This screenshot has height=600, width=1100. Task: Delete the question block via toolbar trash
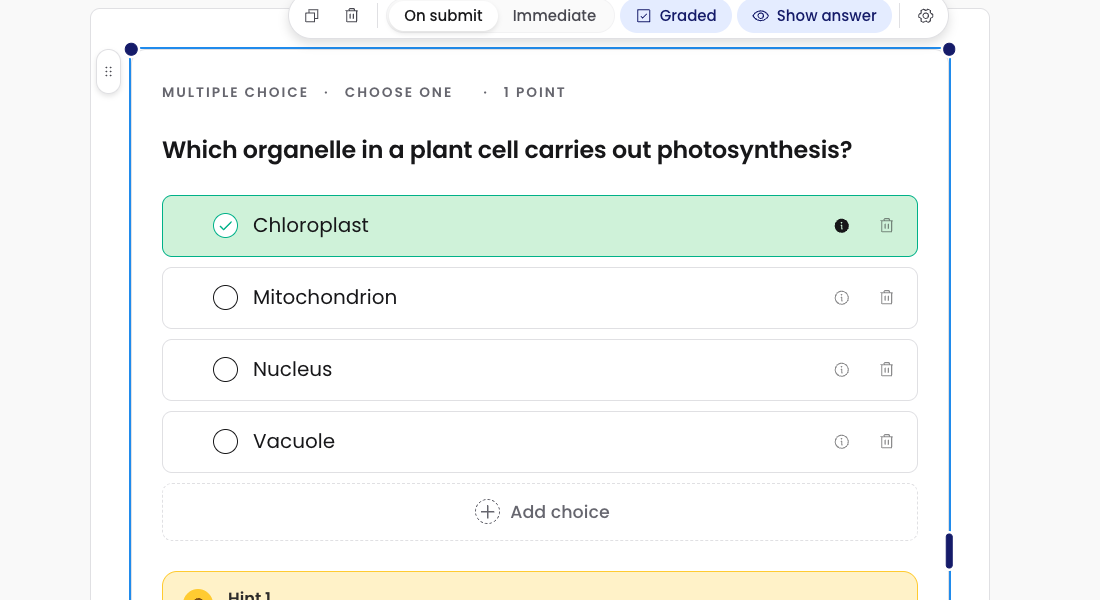(351, 15)
